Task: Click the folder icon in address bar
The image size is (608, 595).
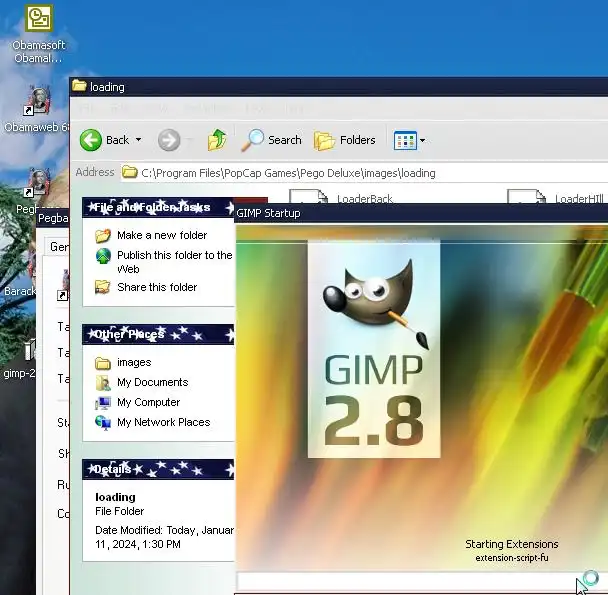Action: coord(130,172)
